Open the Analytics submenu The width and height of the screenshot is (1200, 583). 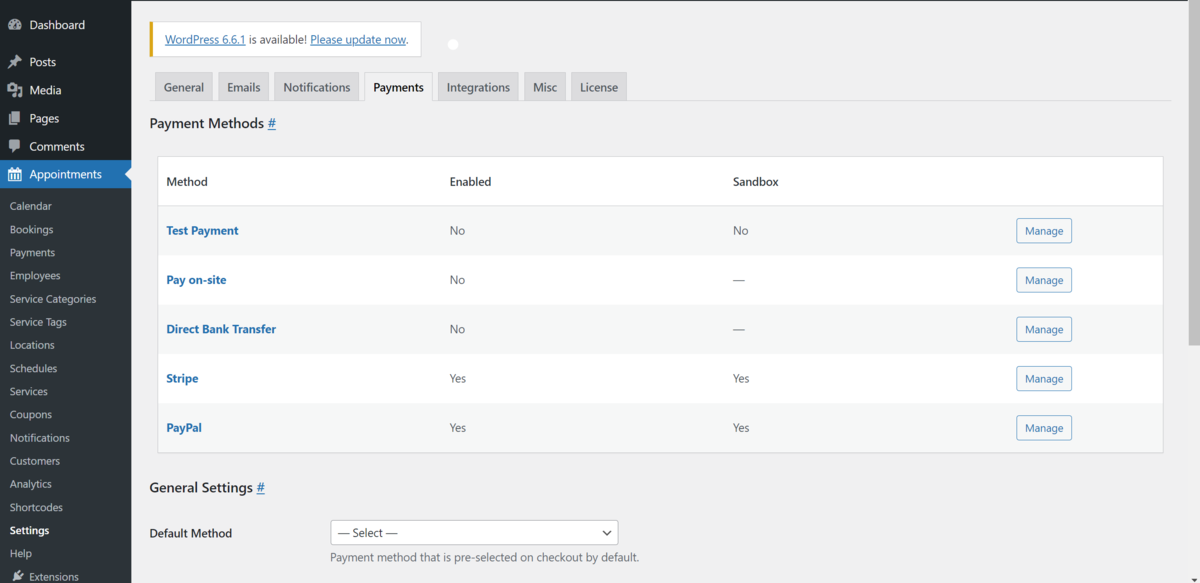tap(31, 484)
